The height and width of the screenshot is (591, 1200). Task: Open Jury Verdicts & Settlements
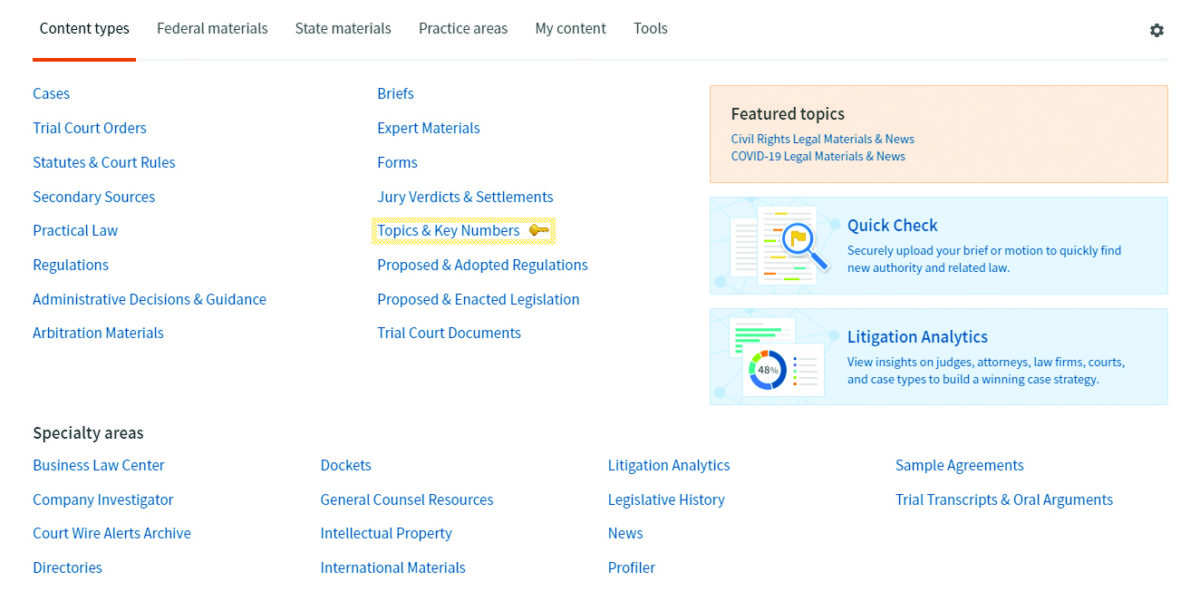pos(465,197)
